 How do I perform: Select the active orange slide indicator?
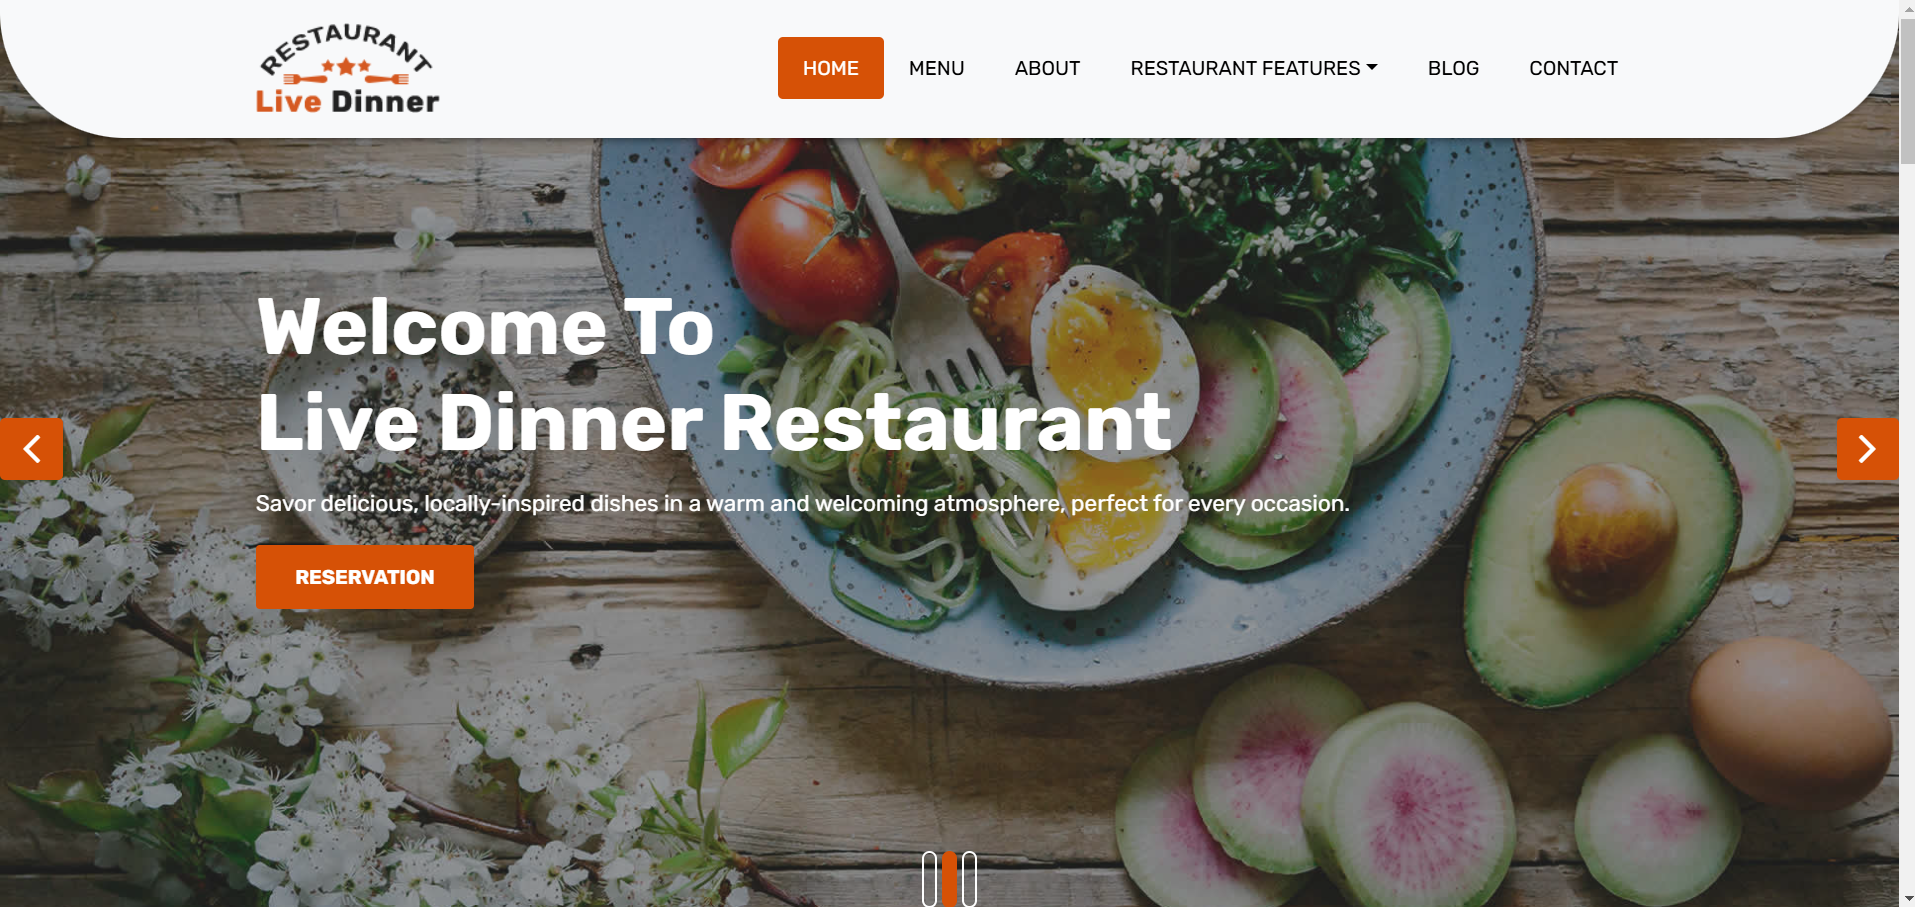(949, 879)
